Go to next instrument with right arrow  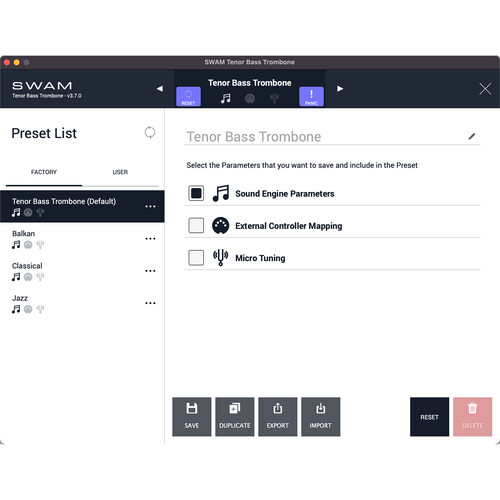340,89
